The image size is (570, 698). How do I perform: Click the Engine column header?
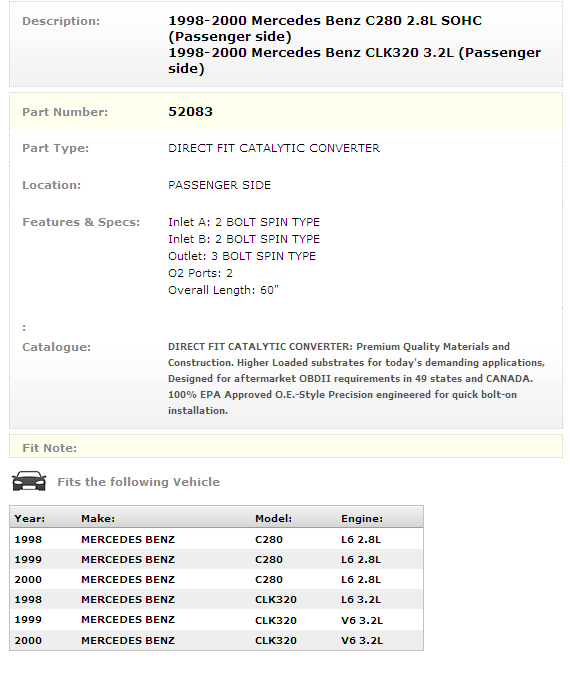[362, 518]
